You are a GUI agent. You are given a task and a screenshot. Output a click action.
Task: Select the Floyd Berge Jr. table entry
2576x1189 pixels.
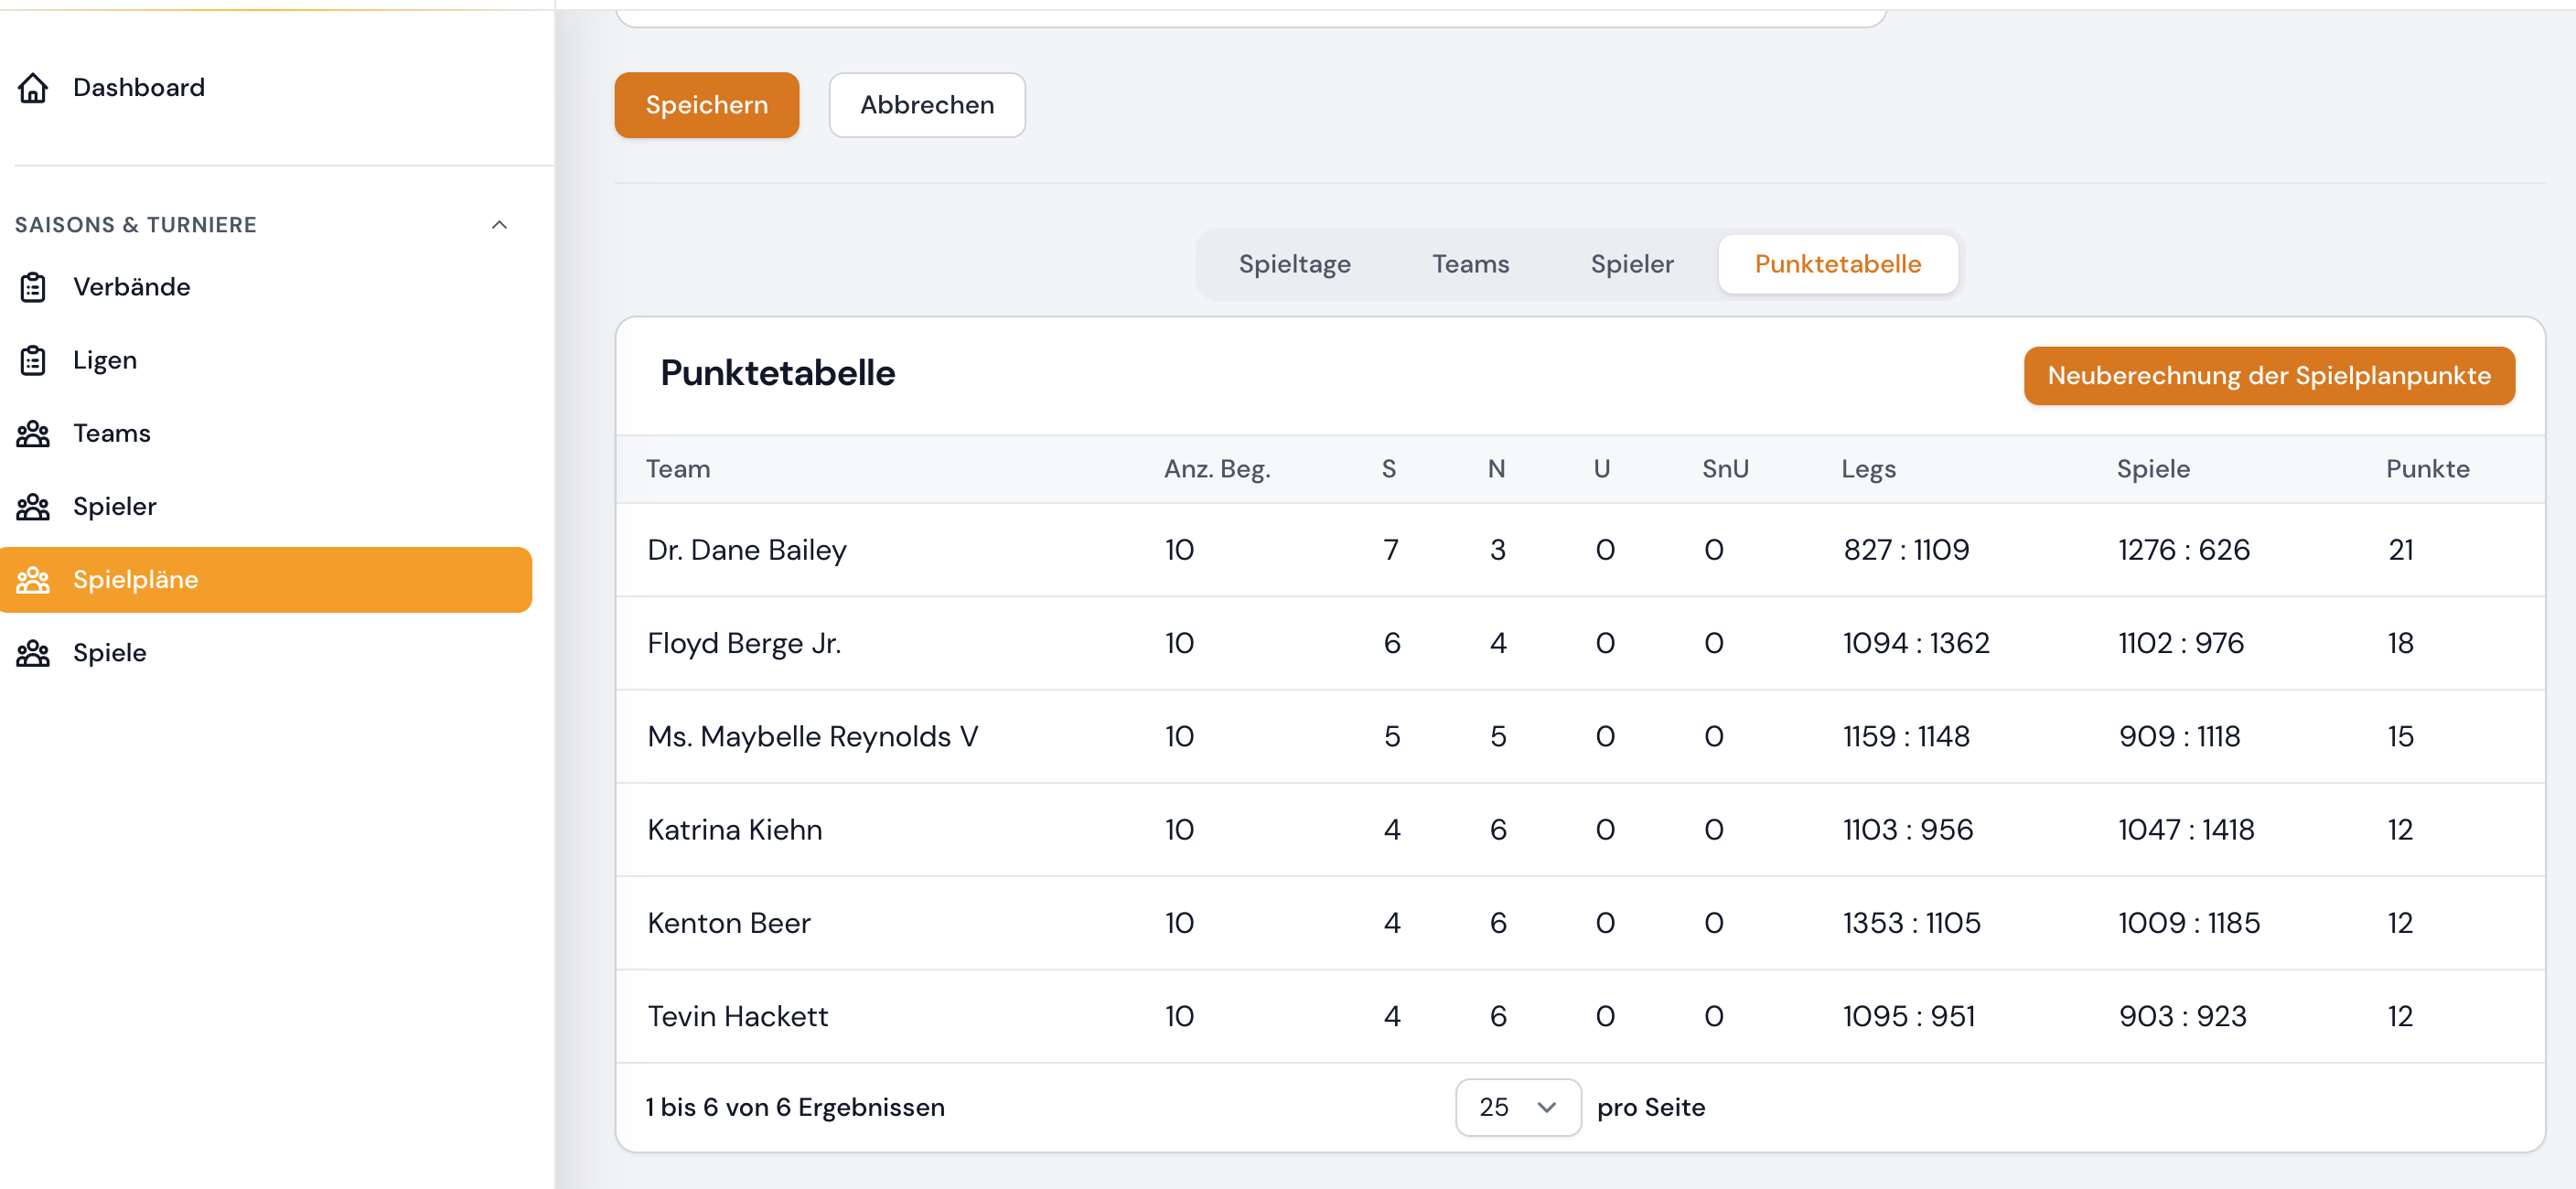(x=743, y=643)
